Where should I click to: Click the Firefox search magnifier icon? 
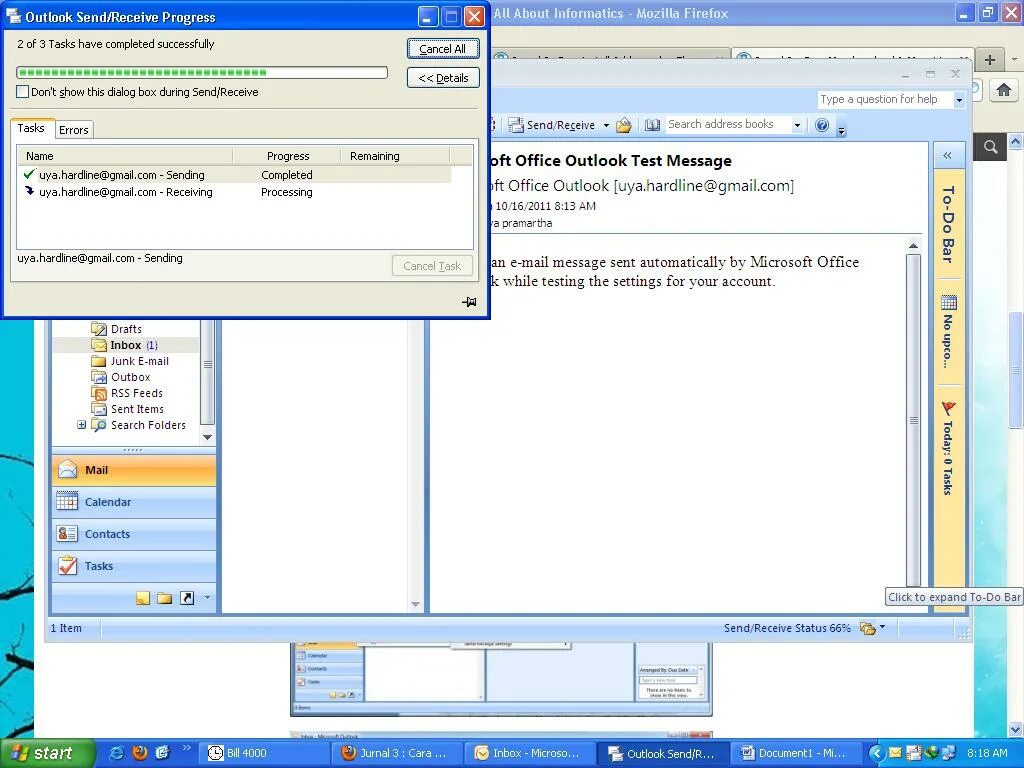[x=990, y=147]
